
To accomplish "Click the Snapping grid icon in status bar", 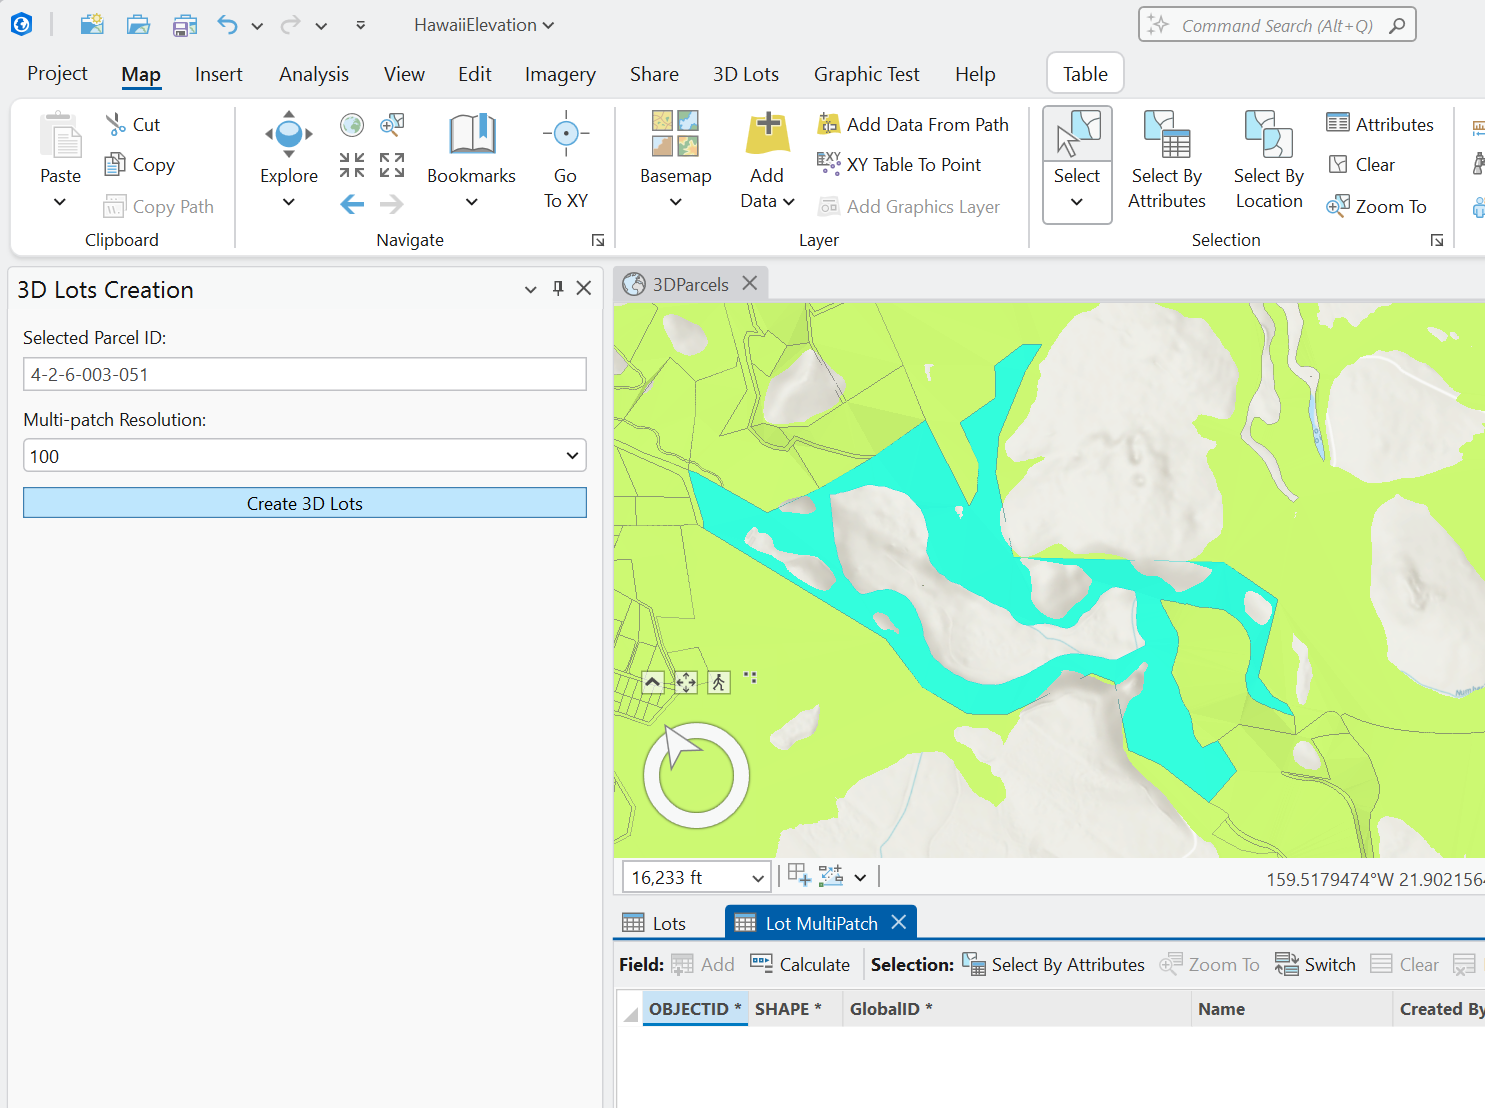I will (x=799, y=876).
